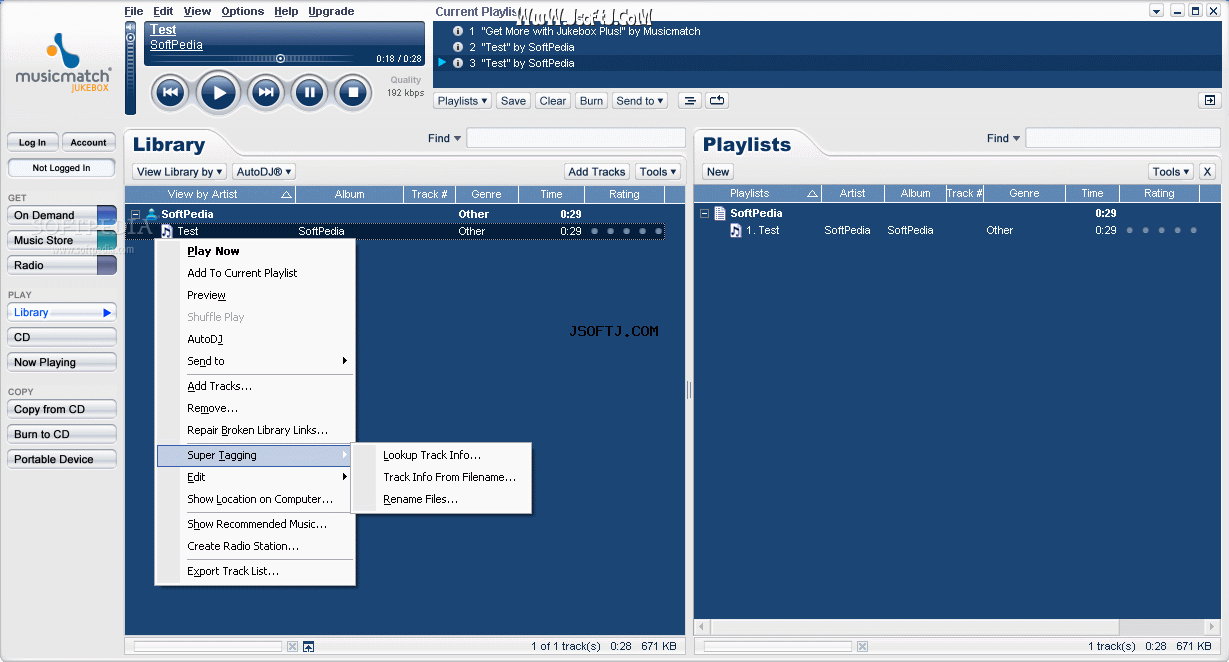The width and height of the screenshot is (1229, 662).
Task: Stop playback with the Stop button
Action: [353, 93]
